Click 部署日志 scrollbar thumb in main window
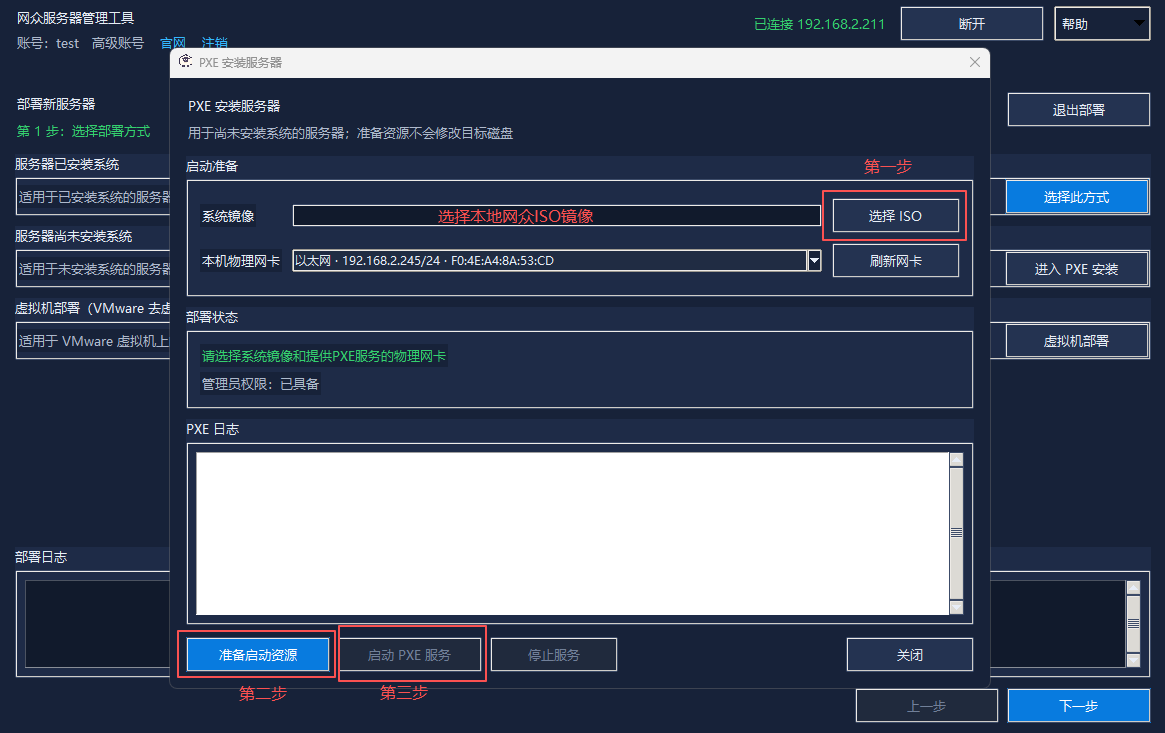1165x733 pixels. [1133, 624]
